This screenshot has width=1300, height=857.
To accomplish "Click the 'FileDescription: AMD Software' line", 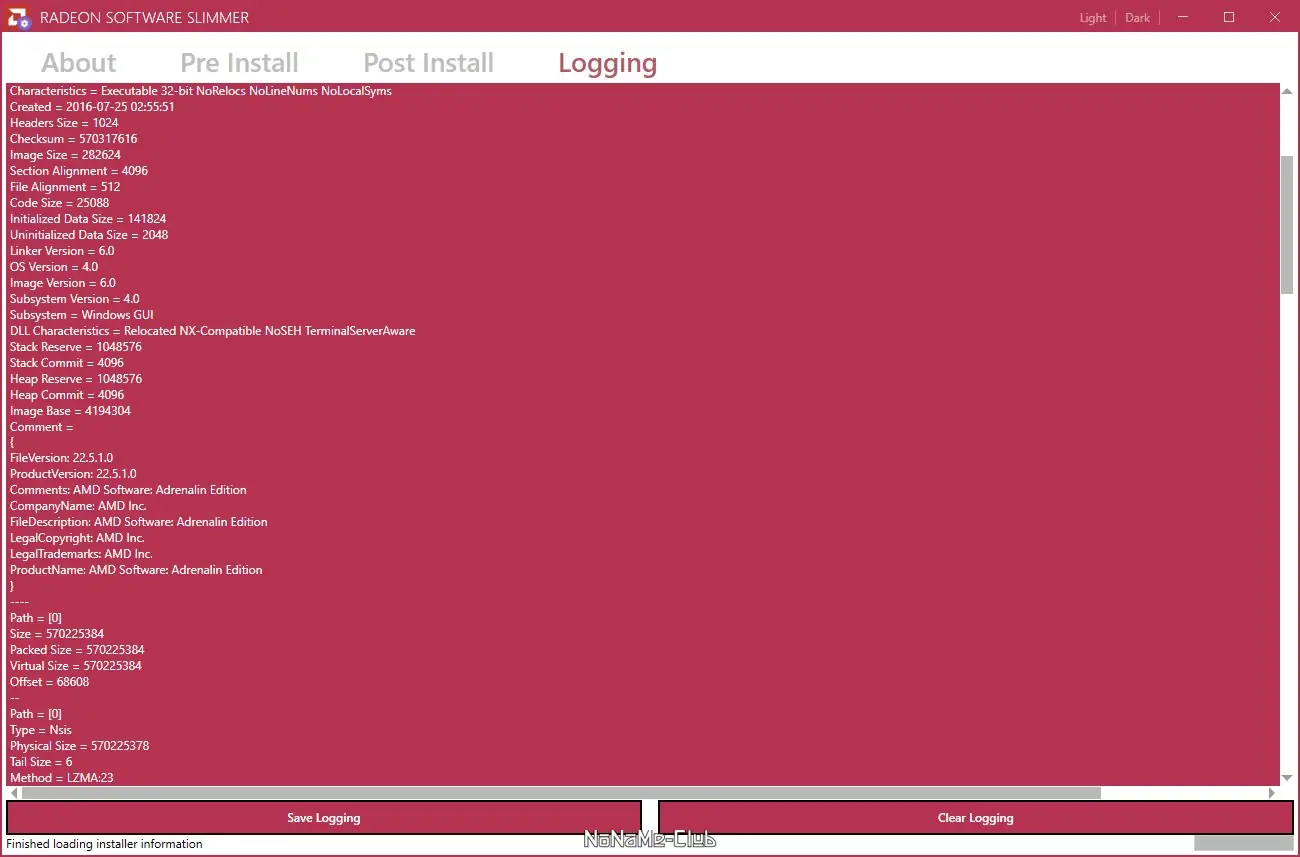I will [x=139, y=522].
